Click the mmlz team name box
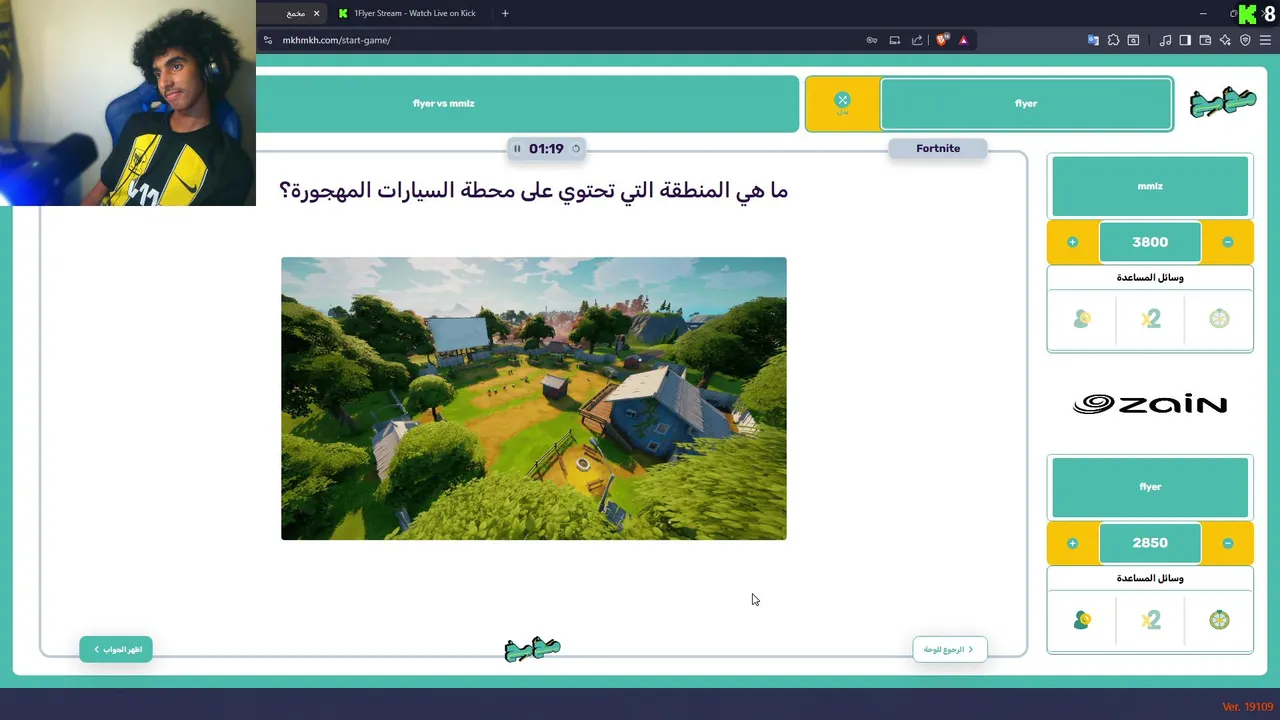This screenshot has width=1280, height=720. (x=1150, y=186)
